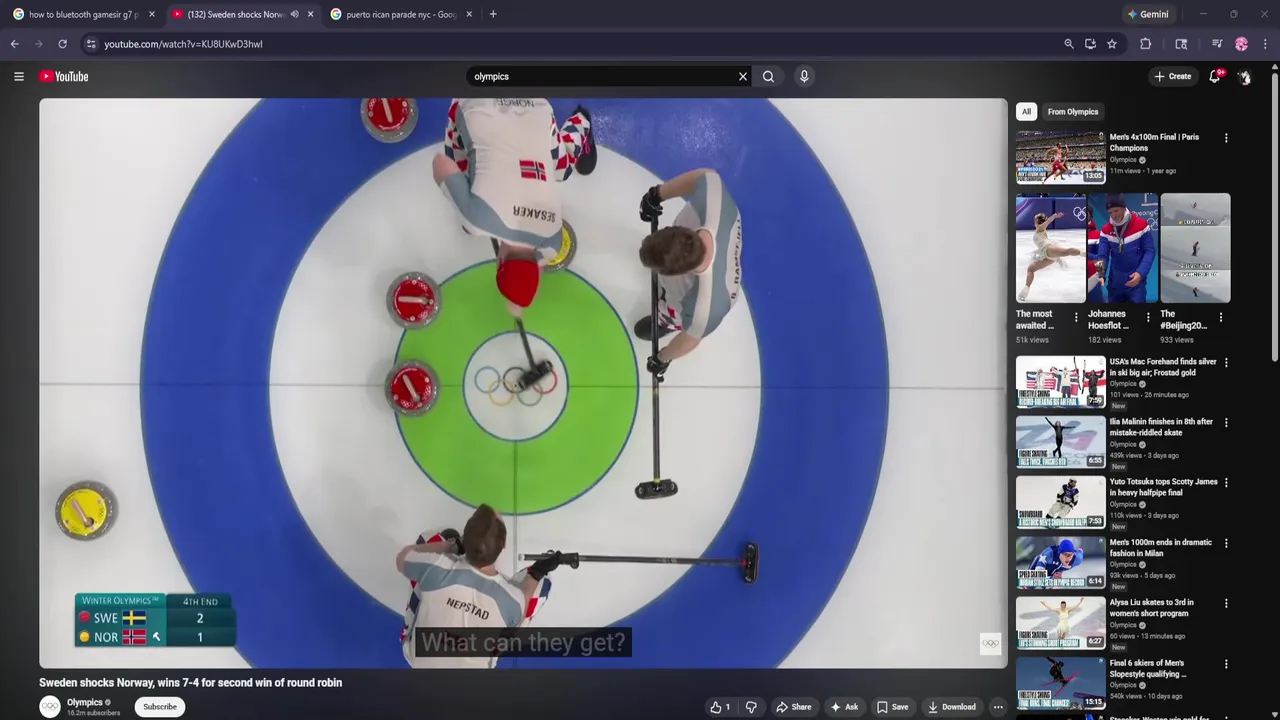
Task: Click the video title text
Action: 190,682
